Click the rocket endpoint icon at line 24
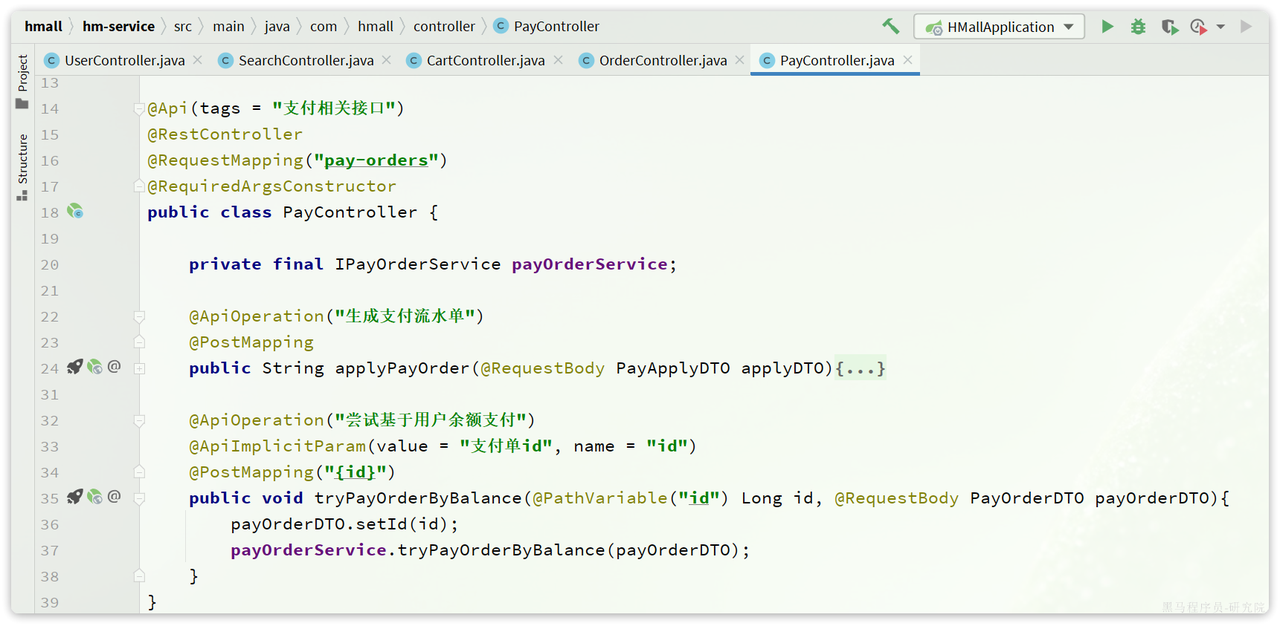Screen dimensions: 1280x626 click(x=75, y=367)
